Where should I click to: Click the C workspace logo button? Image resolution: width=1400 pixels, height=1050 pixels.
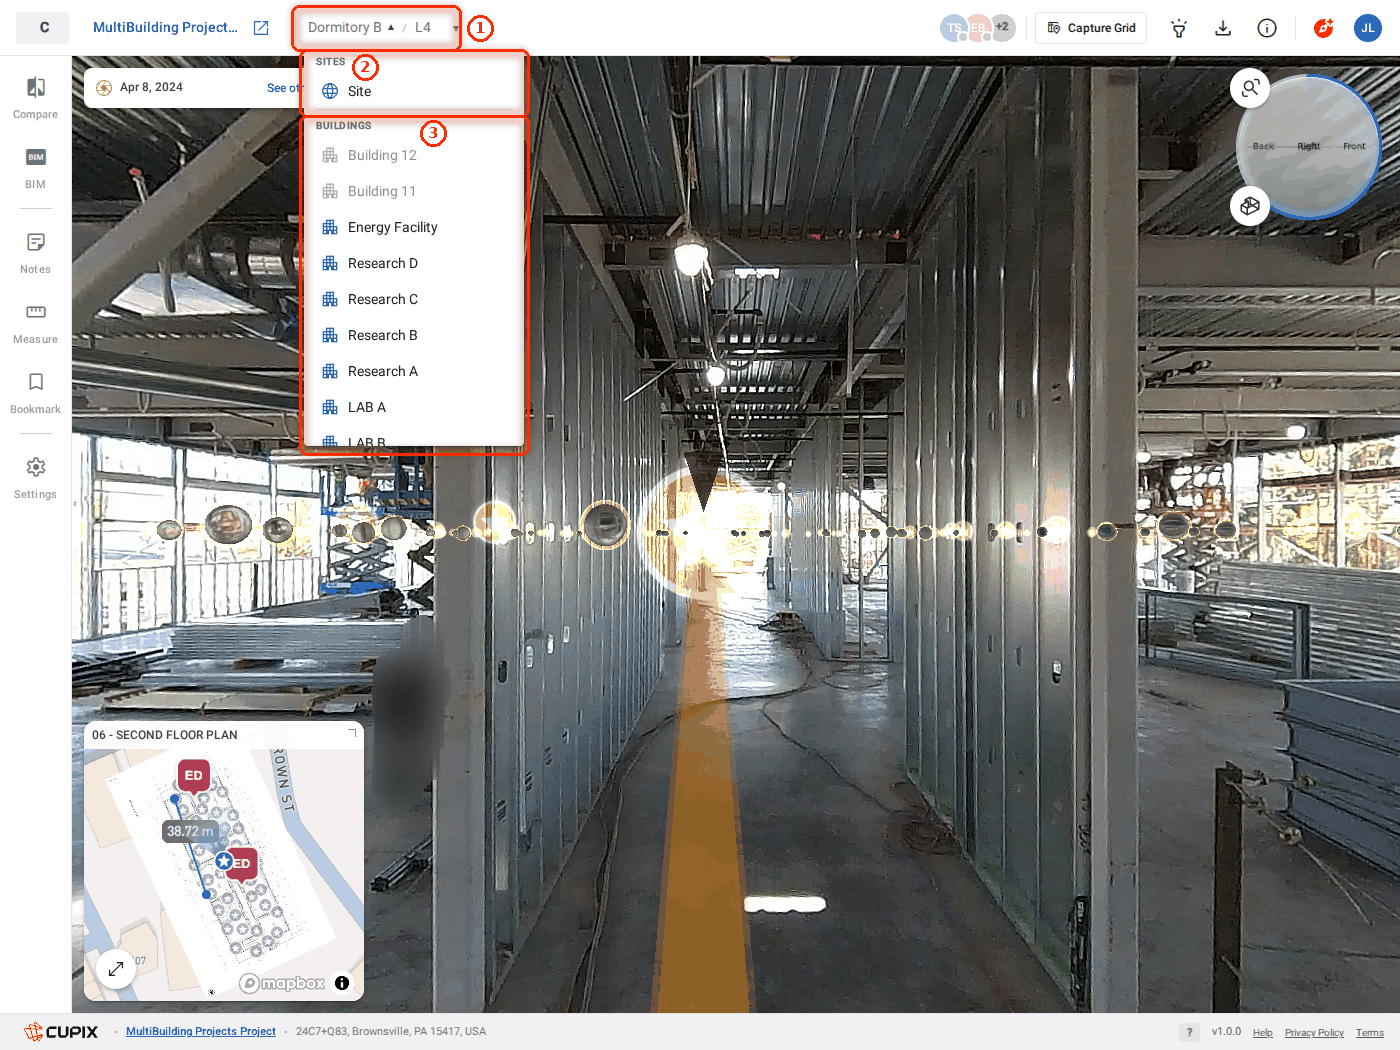(x=43, y=28)
